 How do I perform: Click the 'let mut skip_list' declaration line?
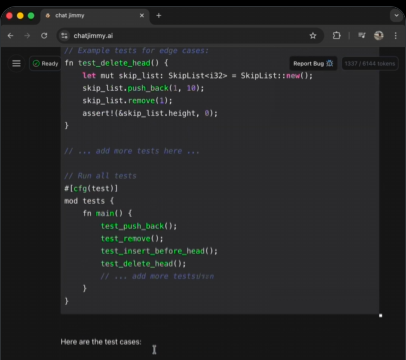click(x=198, y=76)
